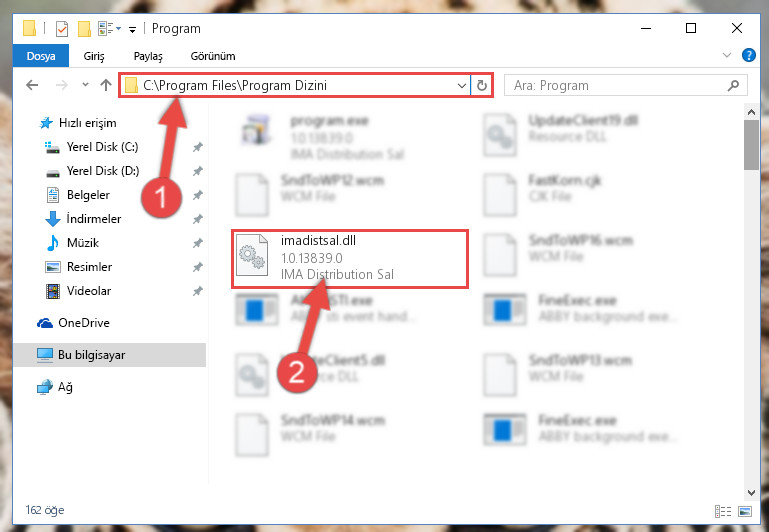
Task: Open recent locations dropdown arrow
Action: [x=85, y=85]
